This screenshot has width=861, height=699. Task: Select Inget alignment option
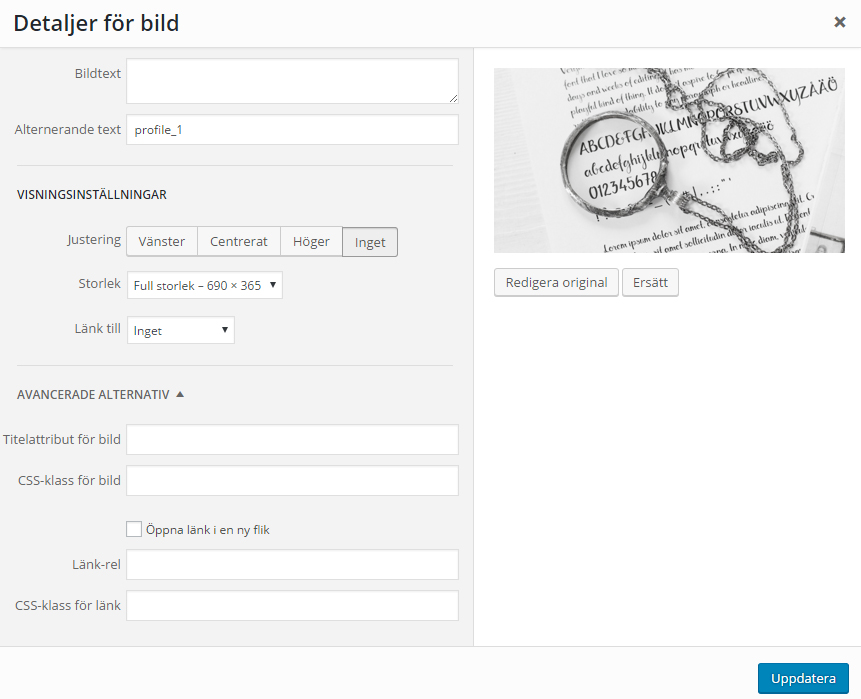[370, 242]
